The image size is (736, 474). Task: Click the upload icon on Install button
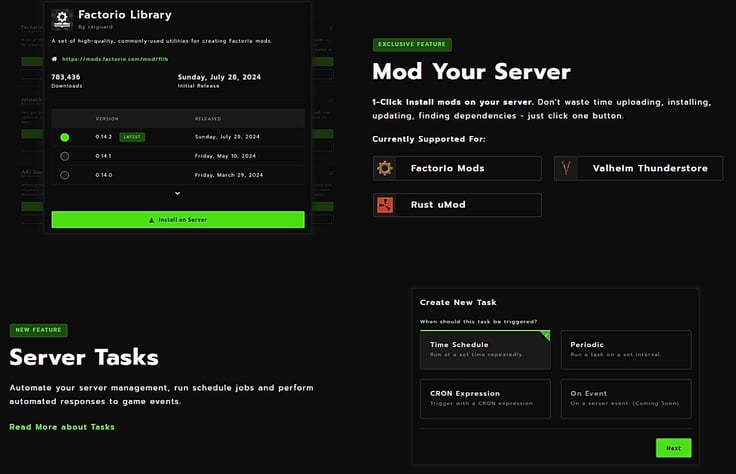tap(151, 220)
